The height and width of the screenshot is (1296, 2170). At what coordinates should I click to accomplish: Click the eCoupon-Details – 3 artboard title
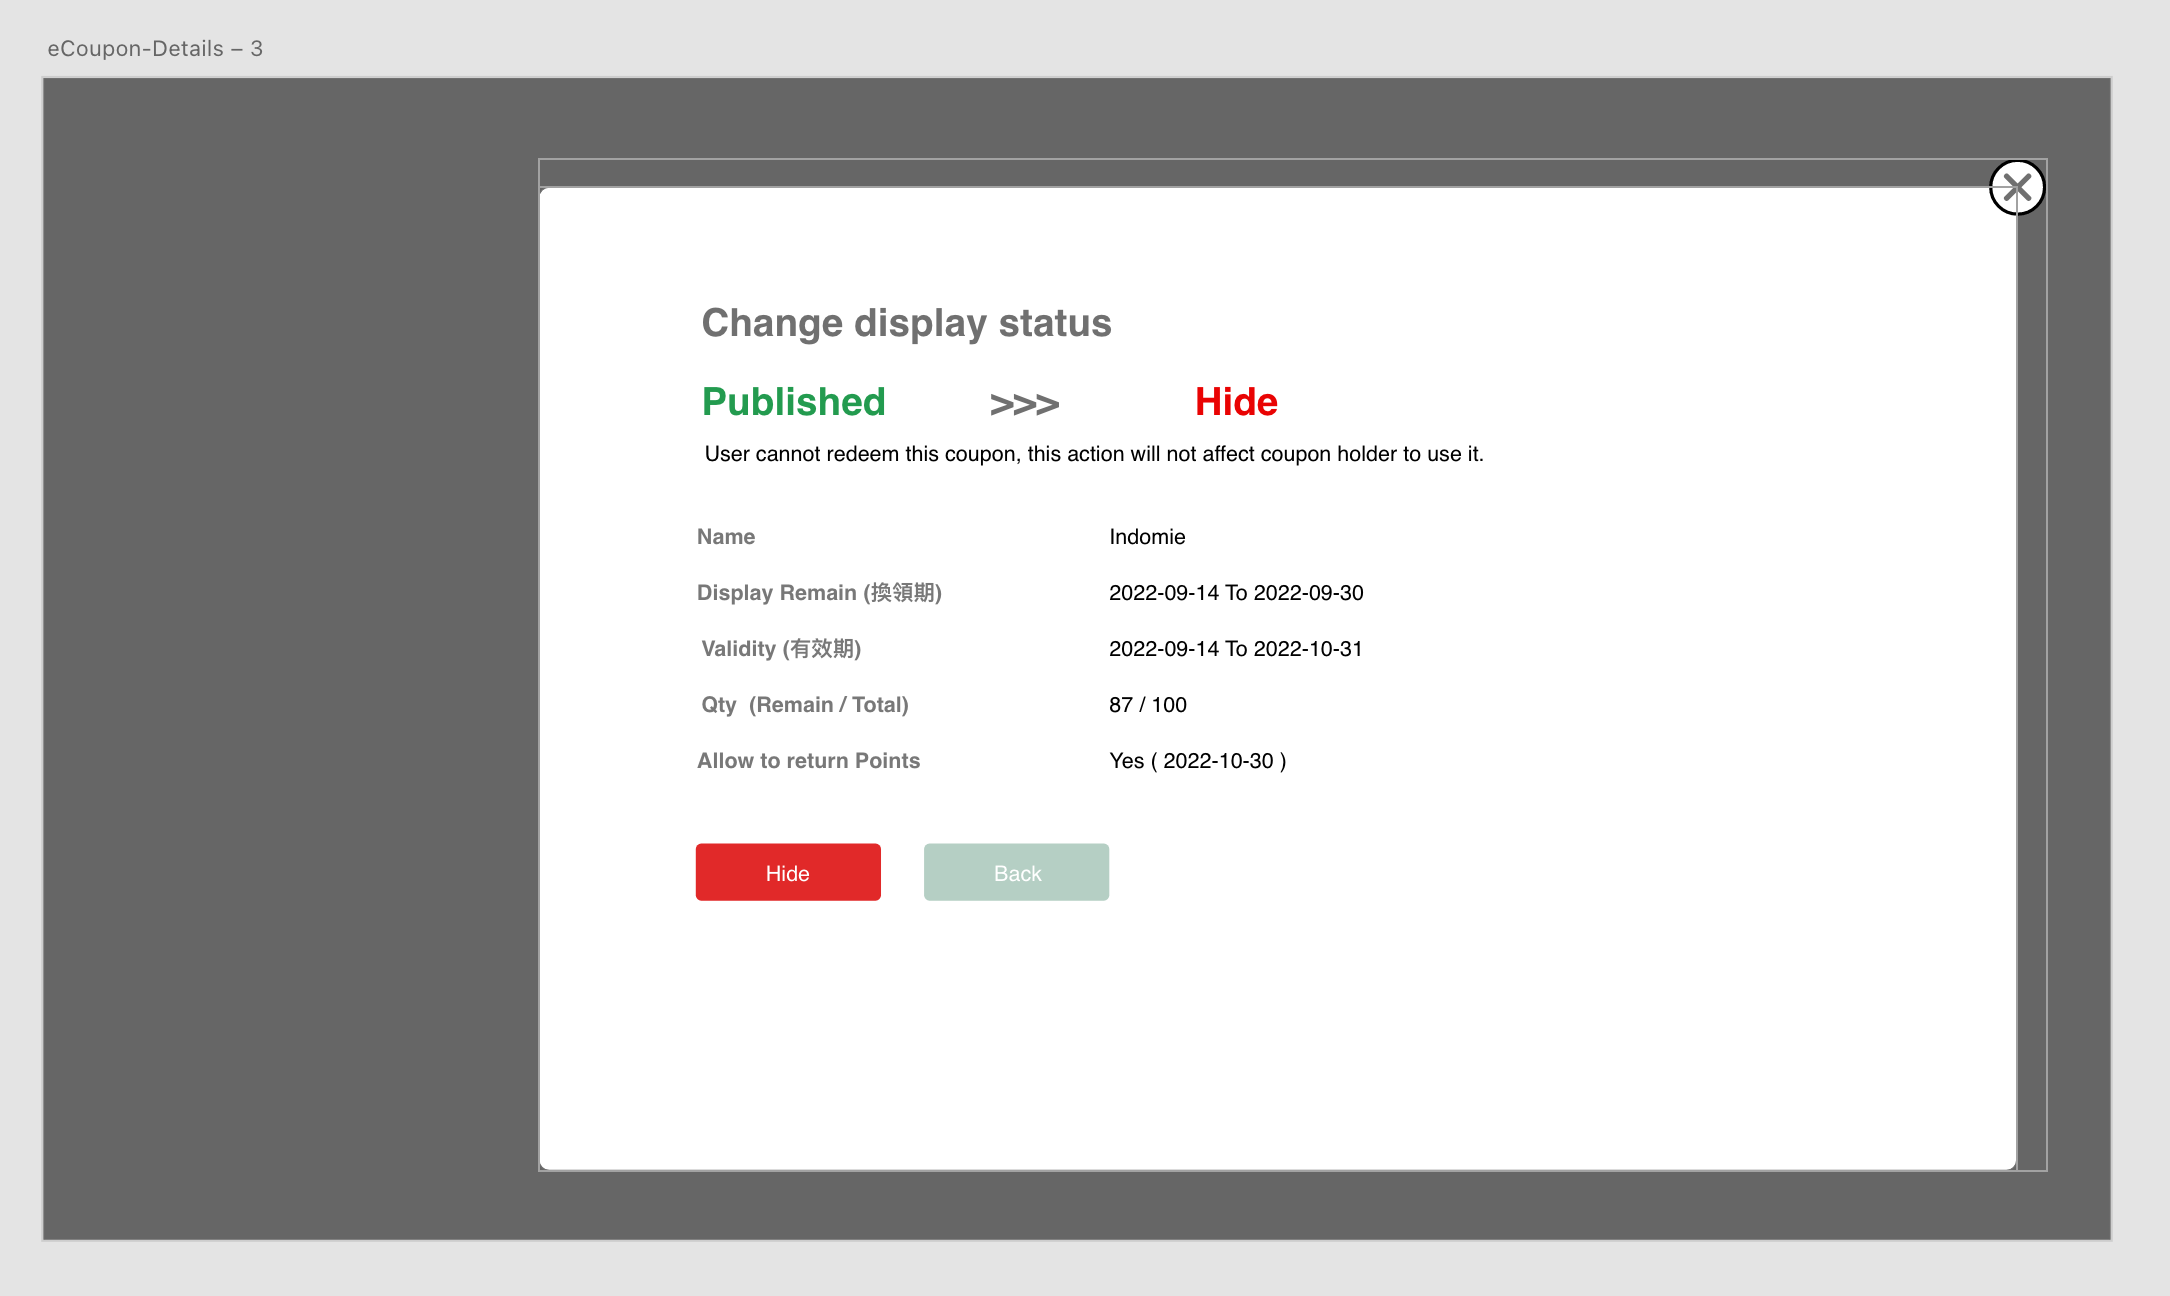click(155, 48)
